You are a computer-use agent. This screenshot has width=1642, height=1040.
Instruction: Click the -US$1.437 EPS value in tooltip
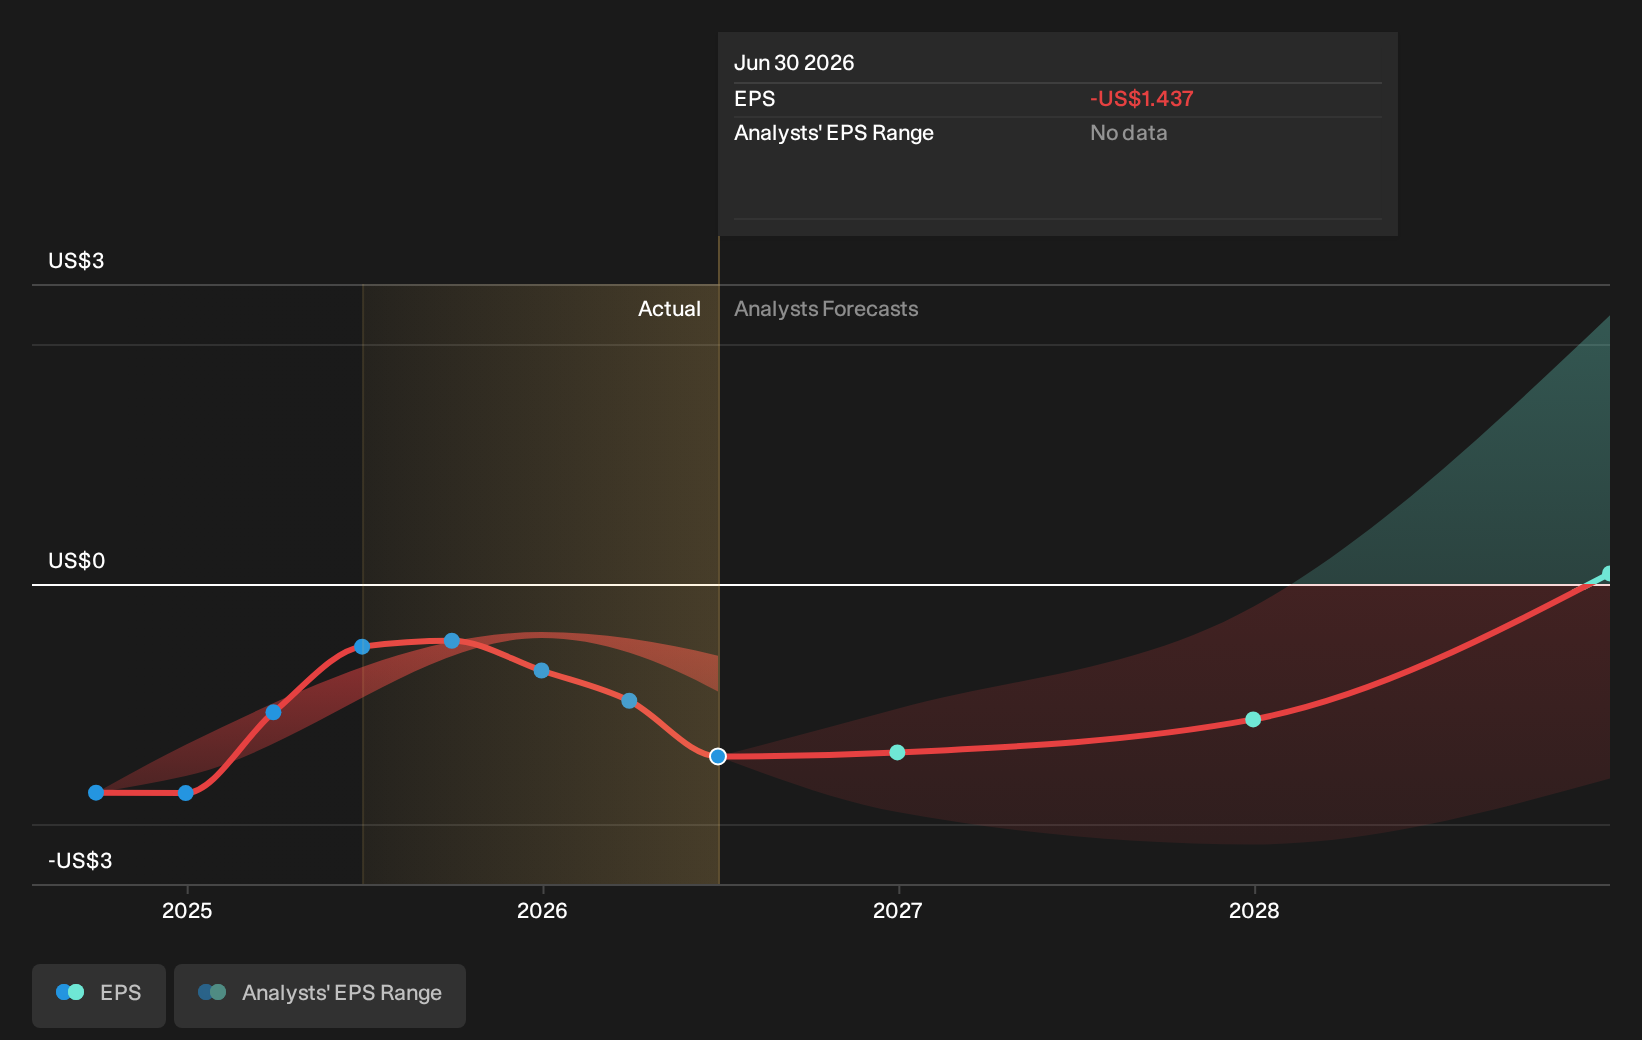(1142, 99)
